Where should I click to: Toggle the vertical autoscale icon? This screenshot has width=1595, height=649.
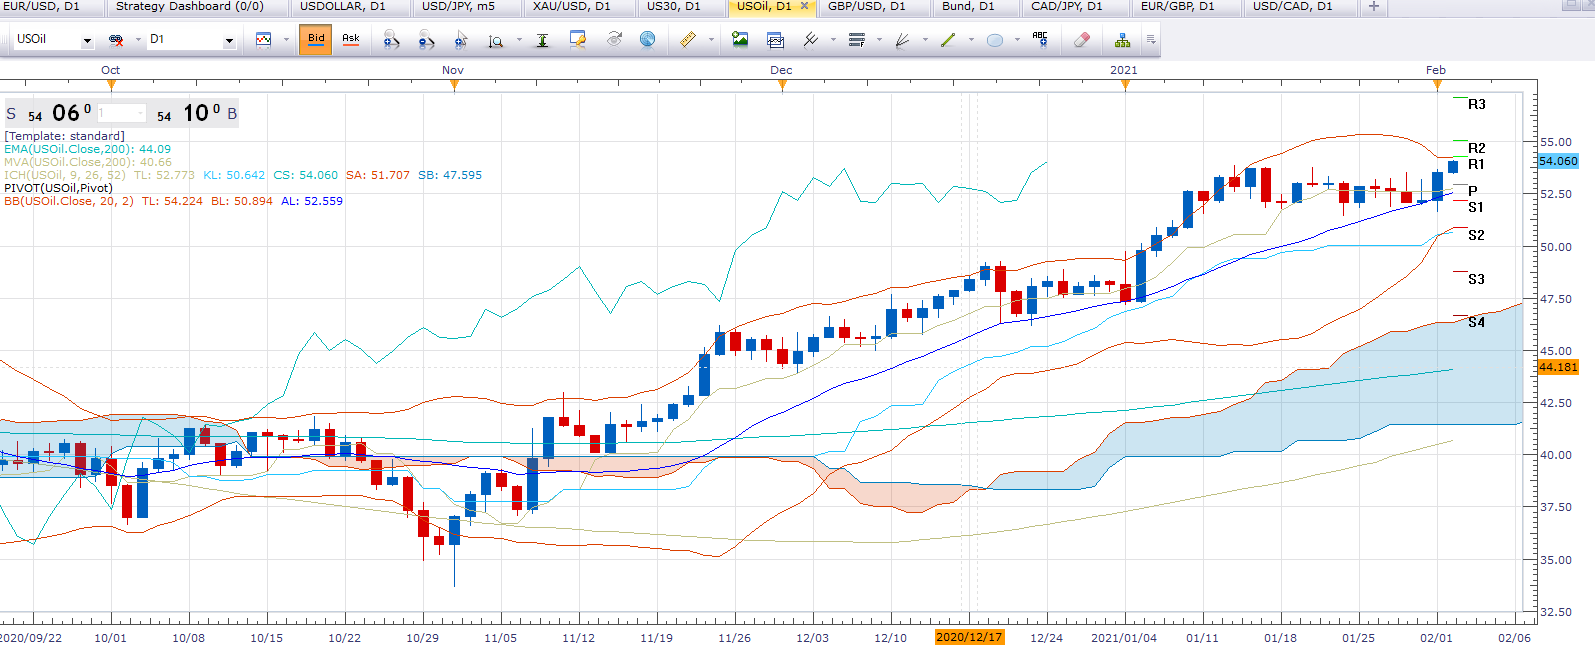pos(542,40)
